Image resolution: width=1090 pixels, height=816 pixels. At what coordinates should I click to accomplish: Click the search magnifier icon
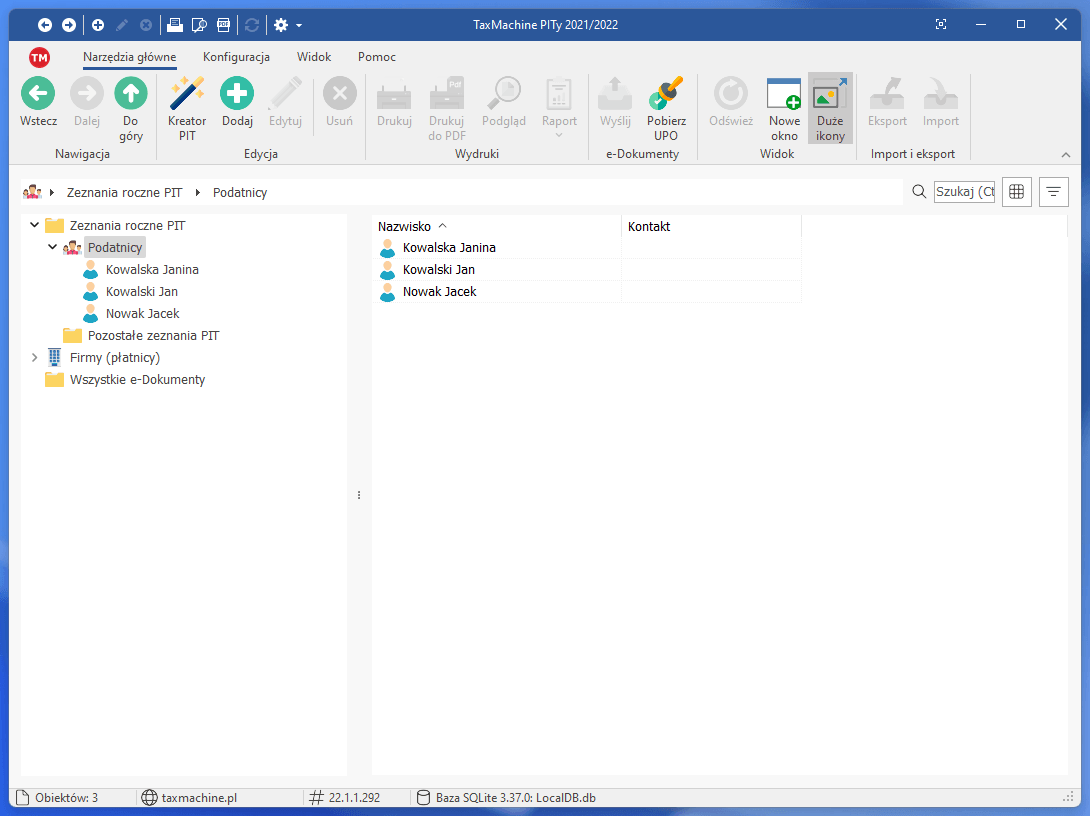919,192
